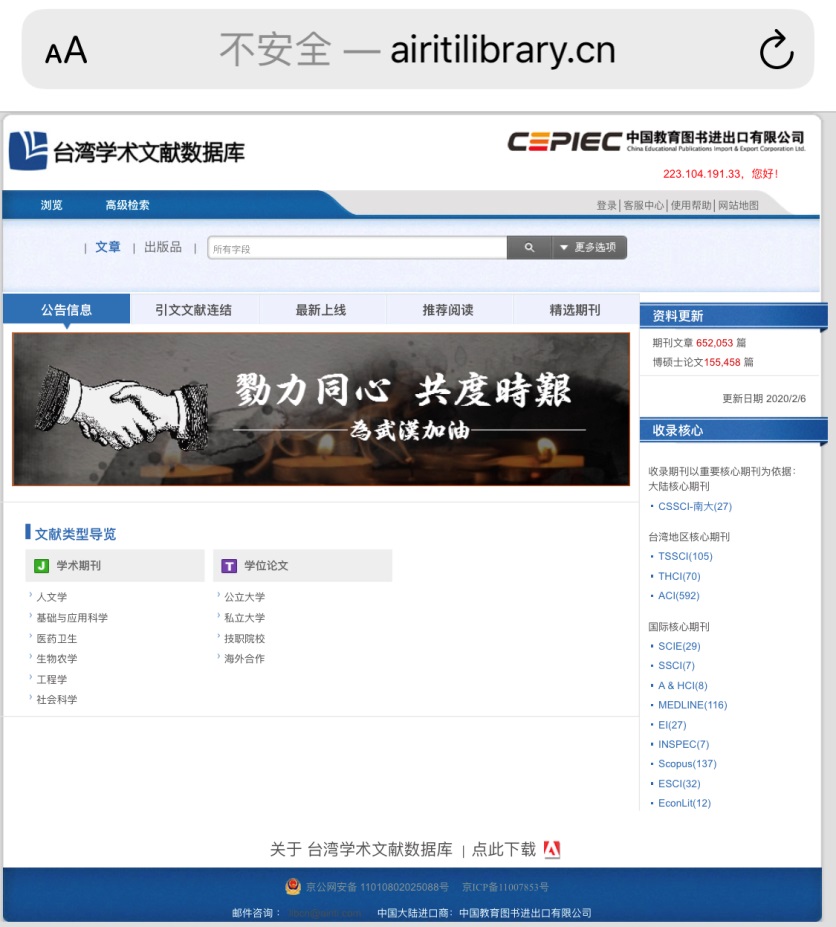Image resolution: width=836 pixels, height=927 pixels.
Task: Switch to the 引文文献连结 tab
Action: pos(193,309)
